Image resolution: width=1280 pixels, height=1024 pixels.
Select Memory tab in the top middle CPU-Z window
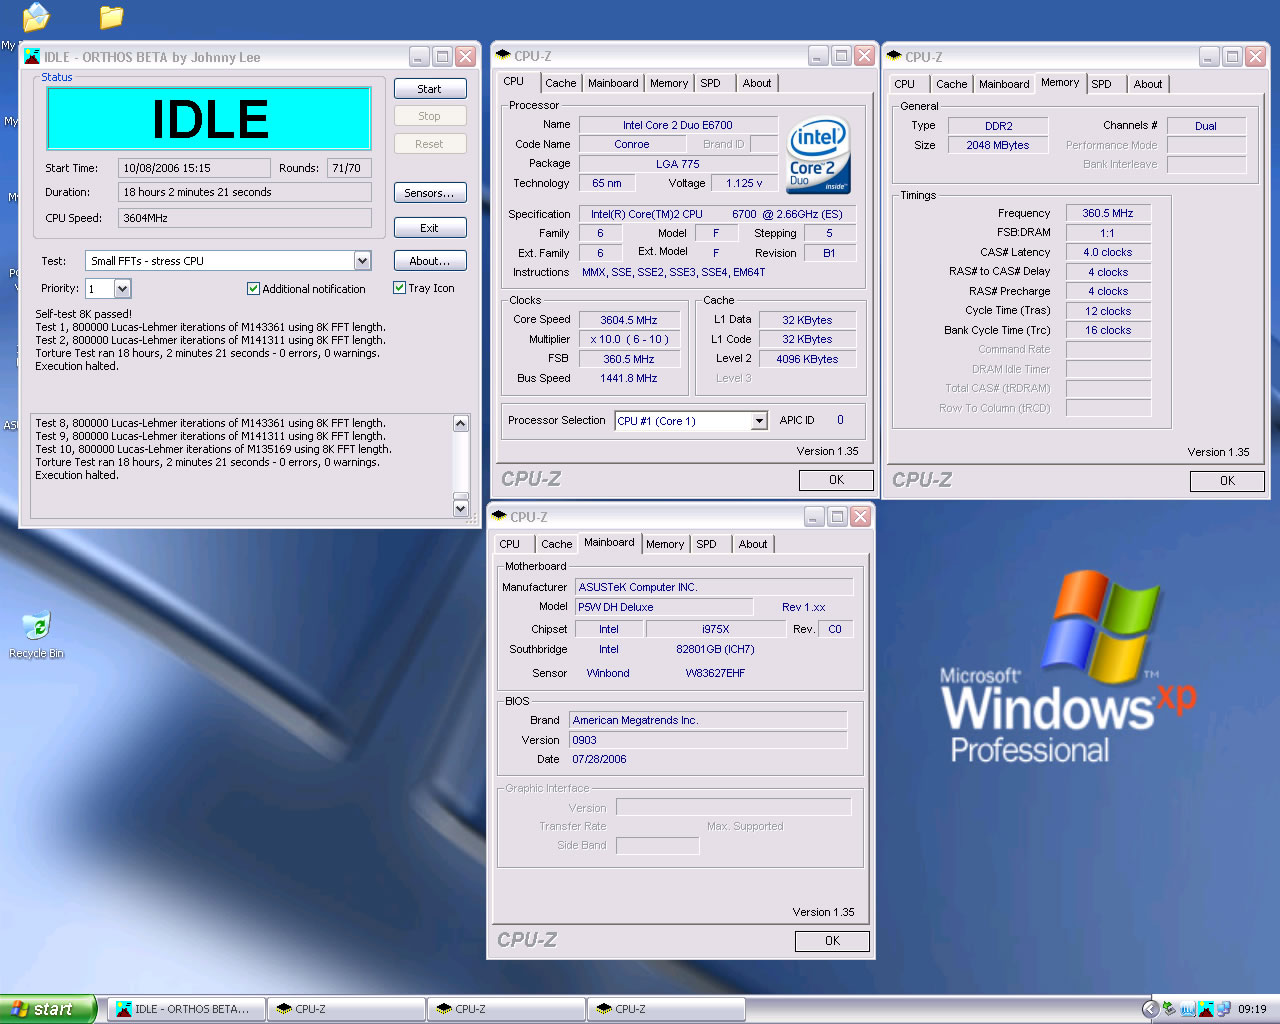[x=669, y=83]
